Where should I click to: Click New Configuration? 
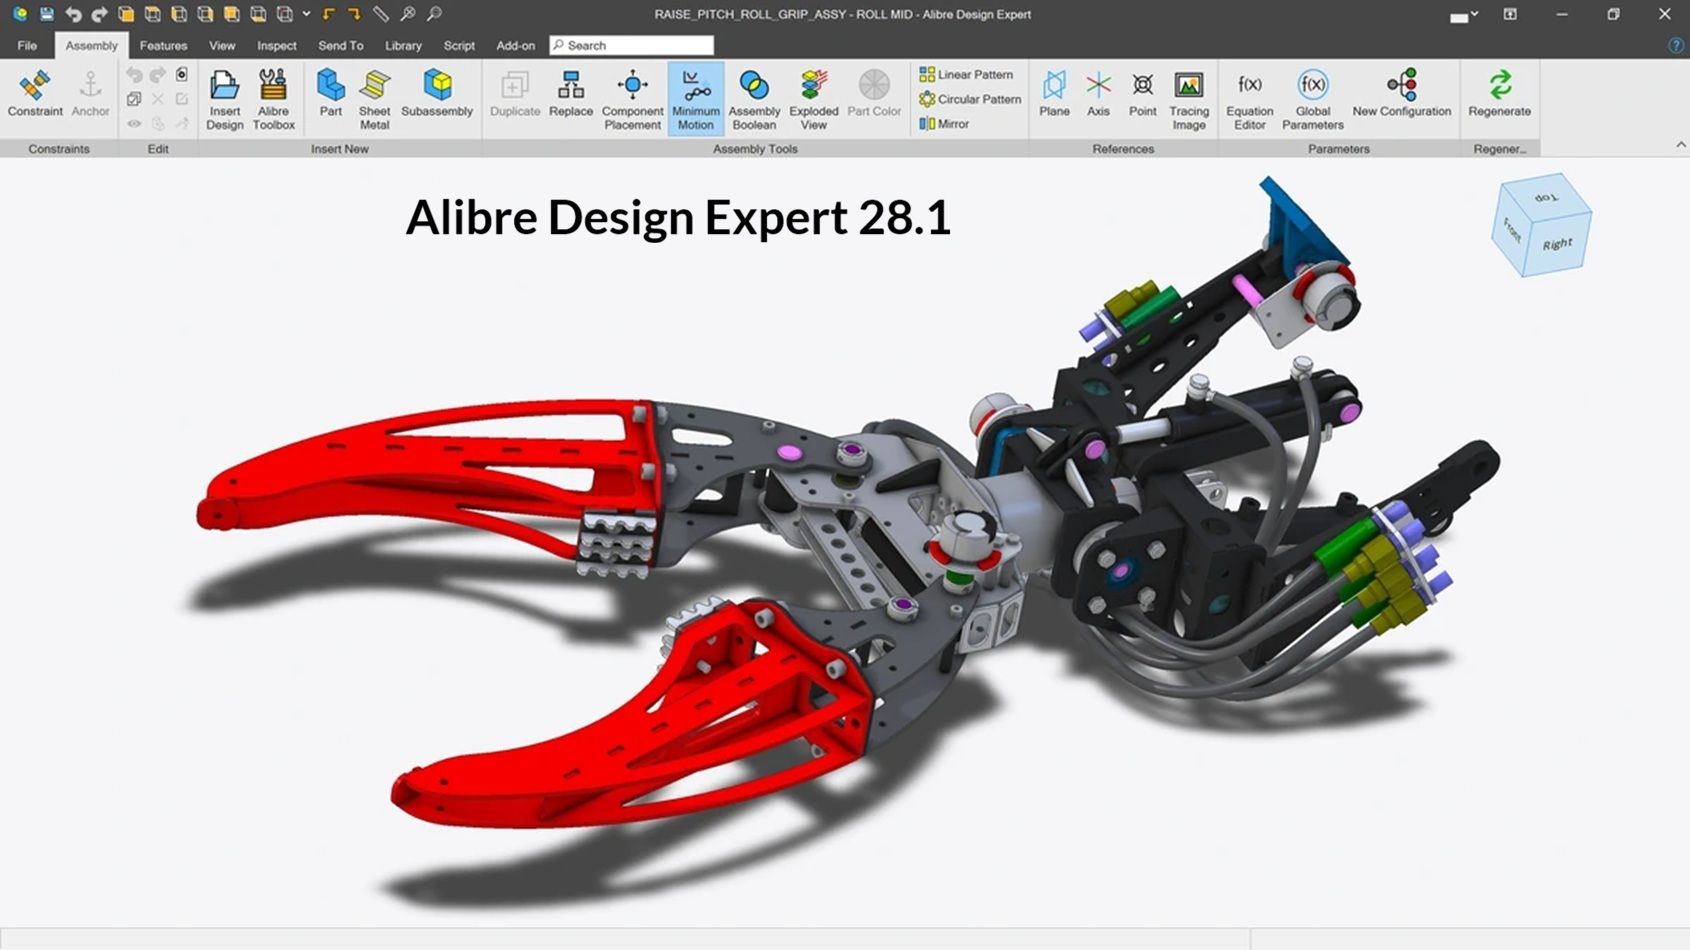(x=1402, y=95)
